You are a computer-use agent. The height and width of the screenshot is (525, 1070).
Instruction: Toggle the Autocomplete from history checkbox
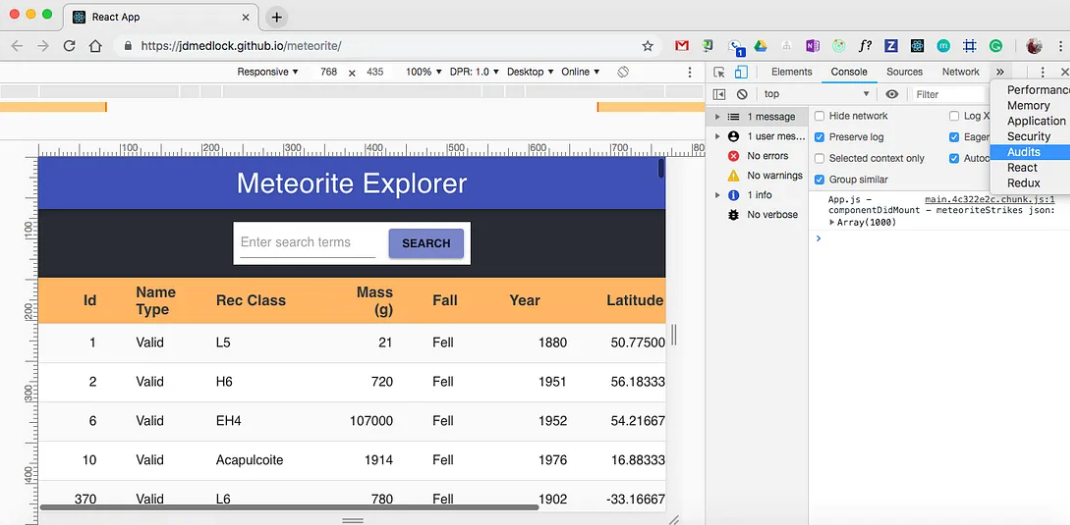coord(954,158)
